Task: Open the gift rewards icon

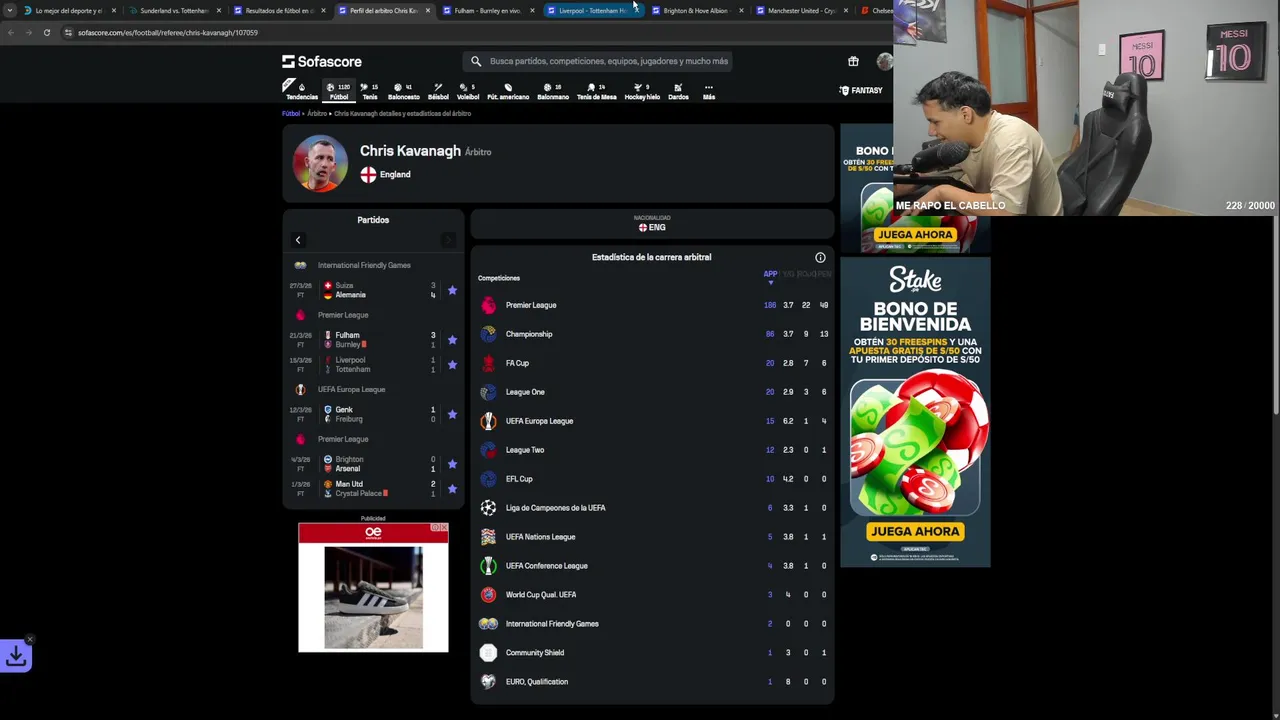Action: coord(853,61)
